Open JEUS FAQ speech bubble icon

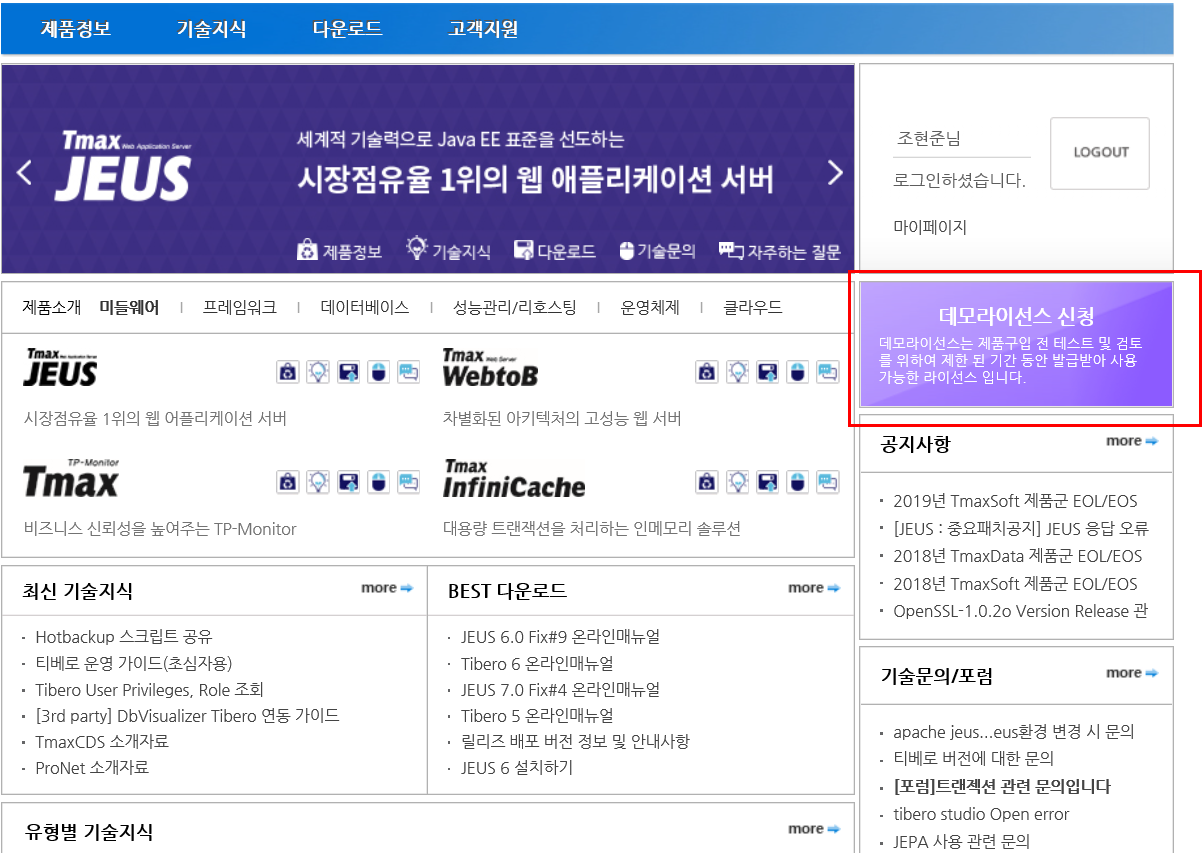click(408, 372)
